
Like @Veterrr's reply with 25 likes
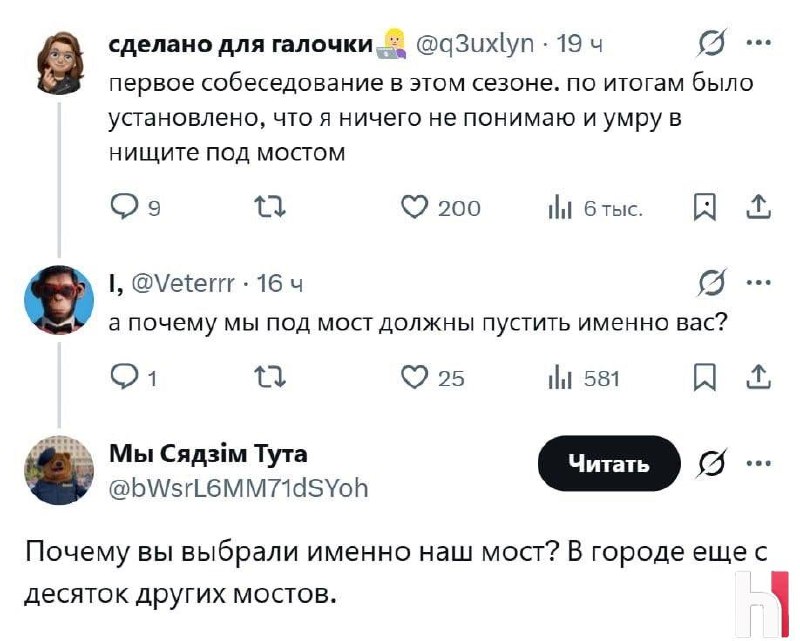[433, 378]
